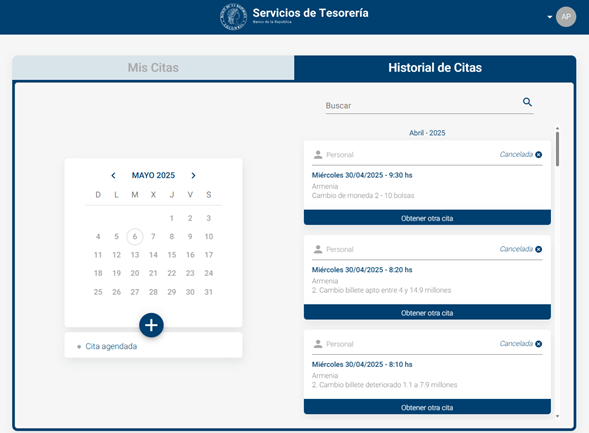Click the cancelled X icon on 8:10 appointment
Viewport: 589px width, 433px height.
click(538, 344)
